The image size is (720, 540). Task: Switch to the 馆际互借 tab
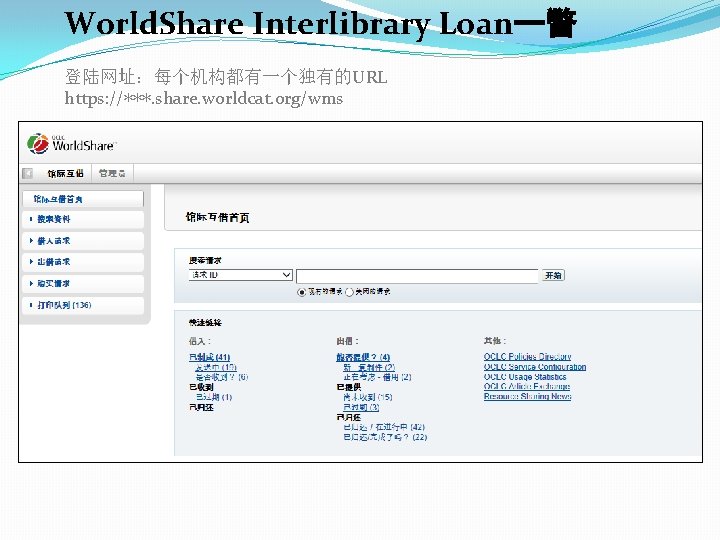tap(65, 173)
